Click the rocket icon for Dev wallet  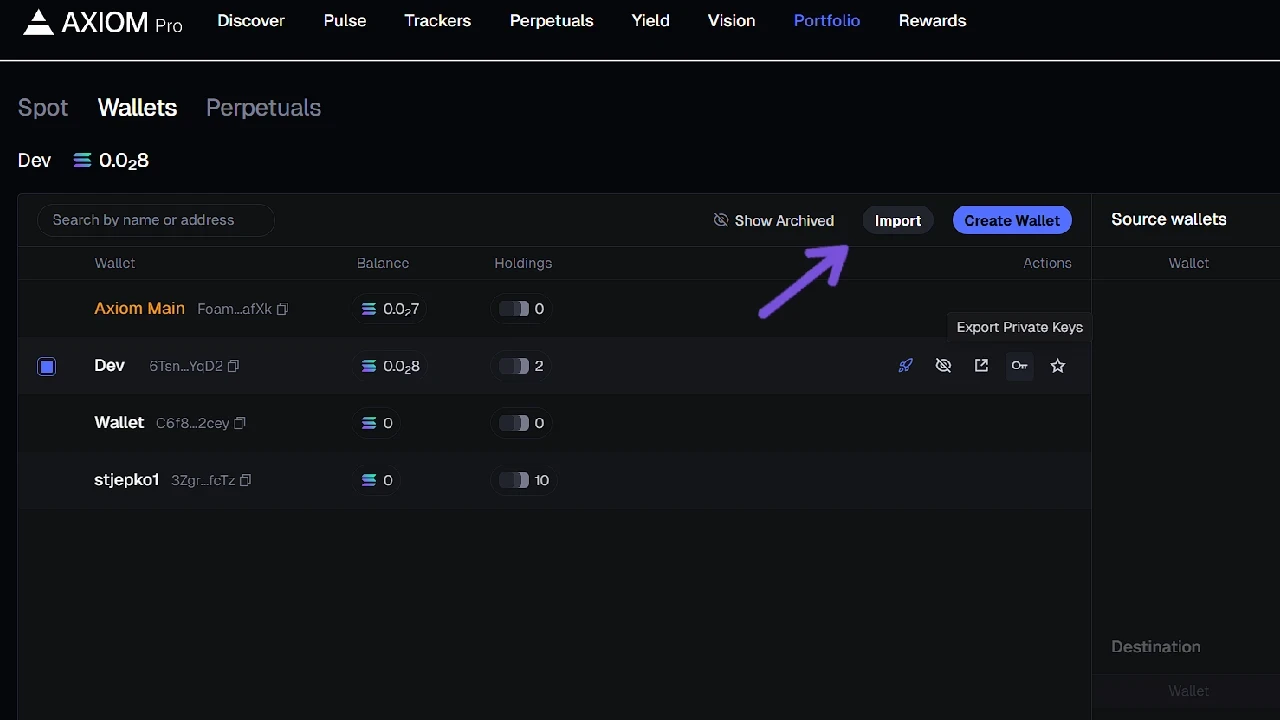tap(905, 366)
